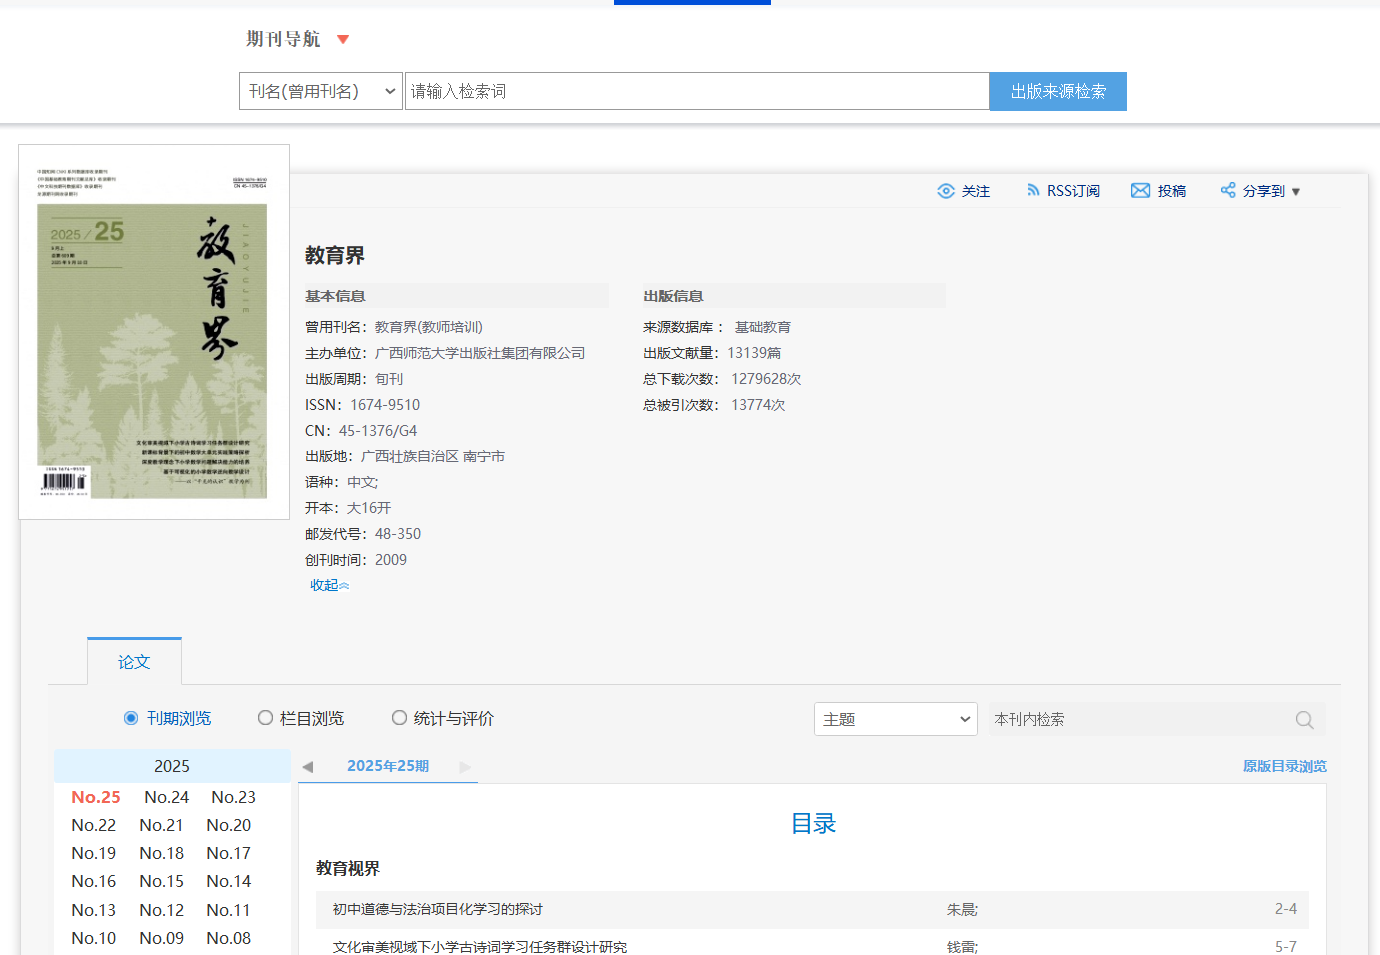Click the 分享到 share icon
This screenshot has height=955, width=1380.
[x=1228, y=190]
